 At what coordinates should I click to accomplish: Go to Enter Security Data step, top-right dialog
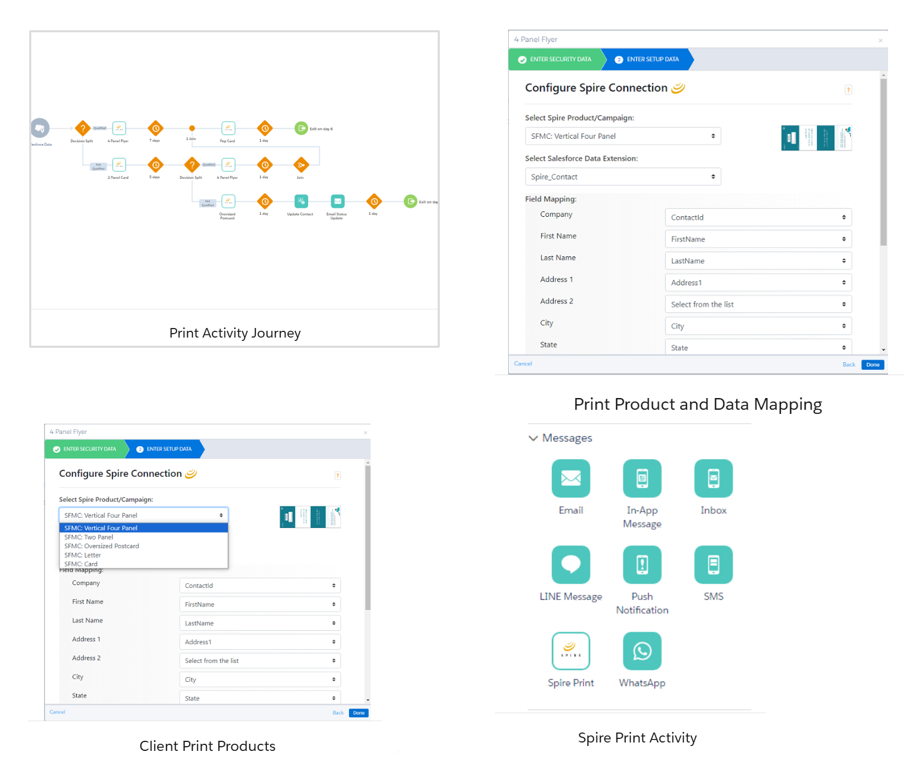click(555, 60)
